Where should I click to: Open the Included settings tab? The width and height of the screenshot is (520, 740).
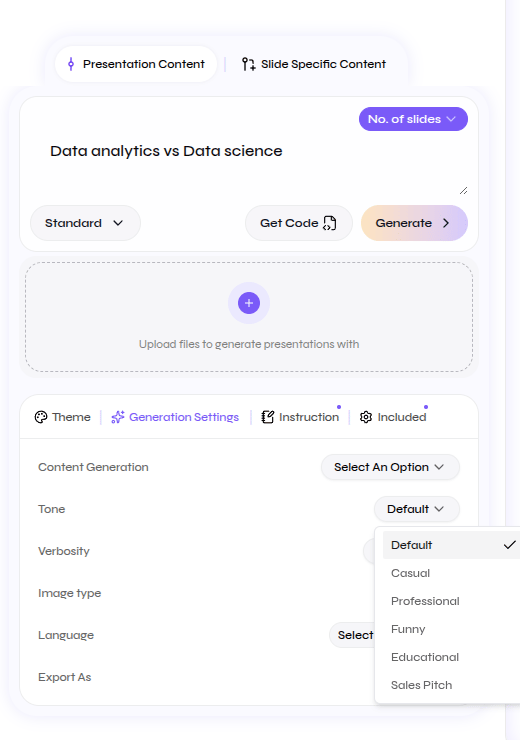click(x=393, y=417)
